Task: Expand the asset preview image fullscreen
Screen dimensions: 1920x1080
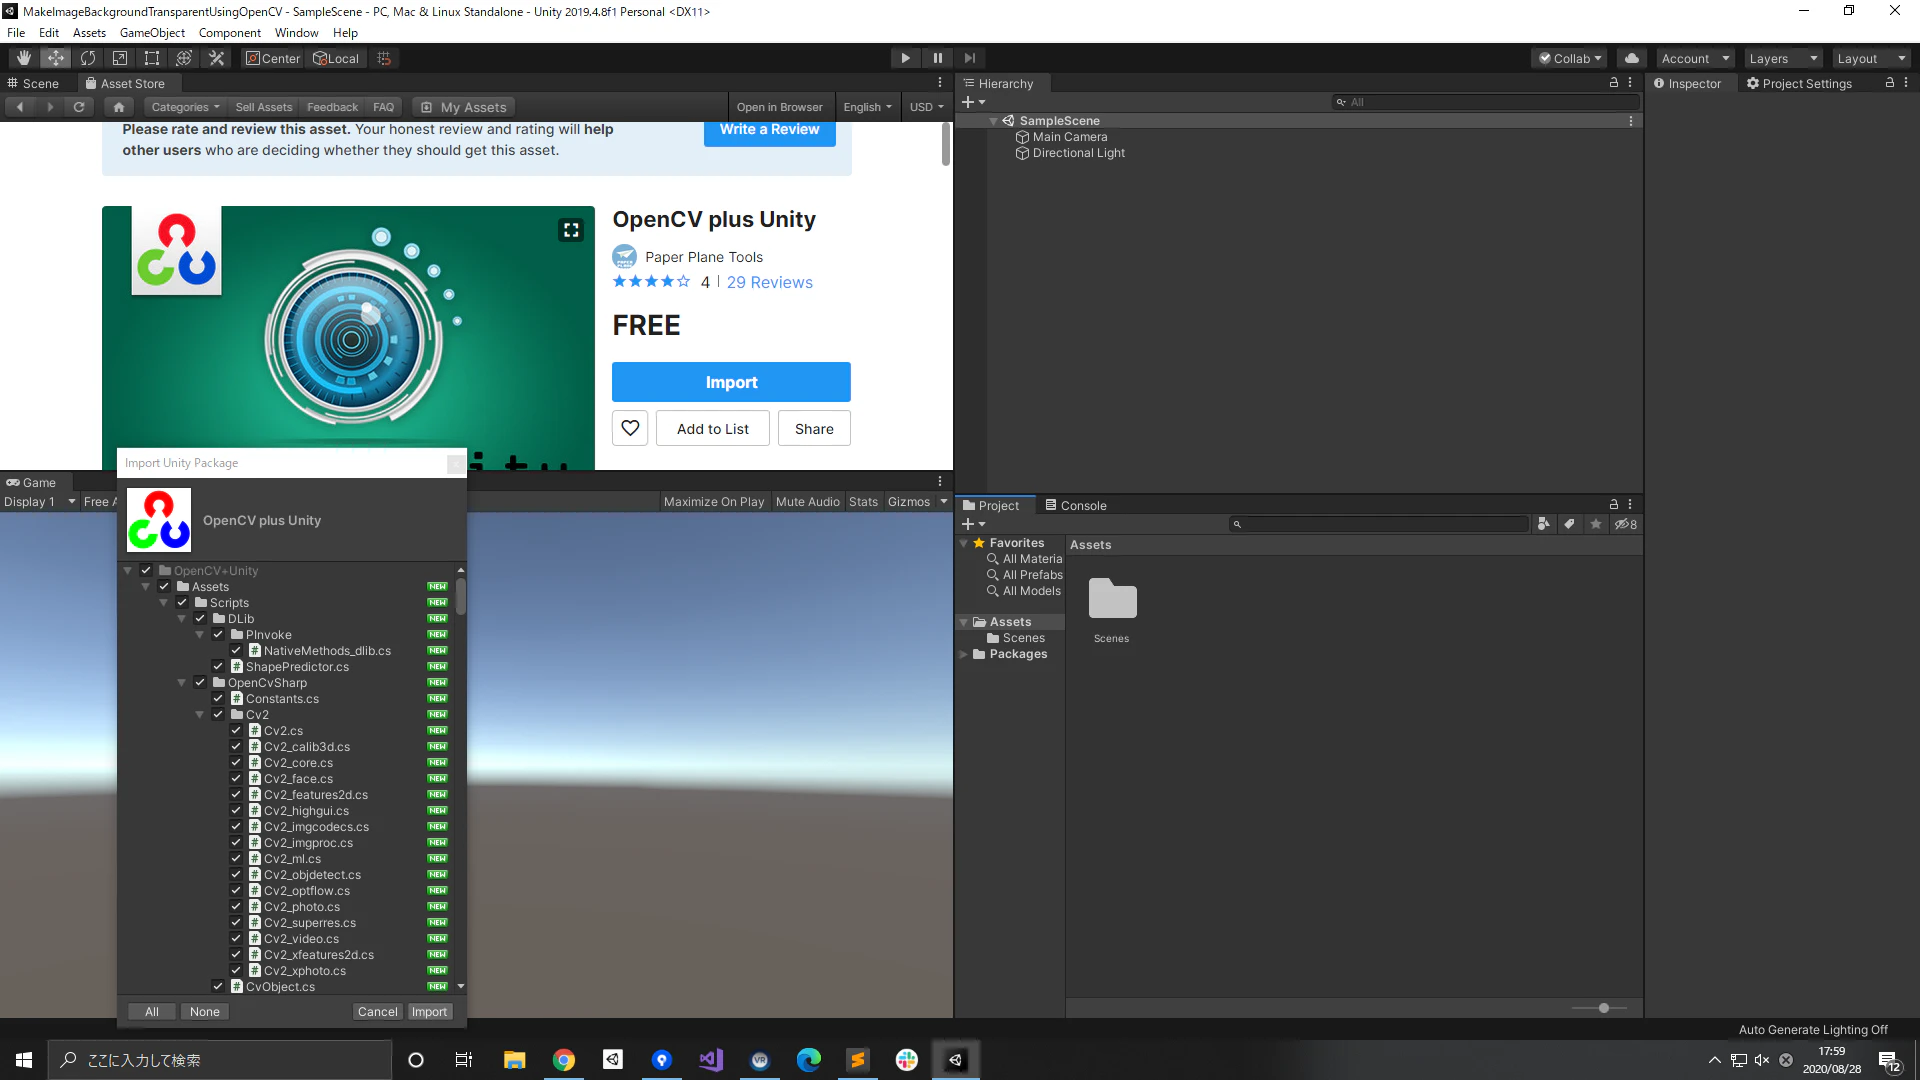Action: coord(571,230)
